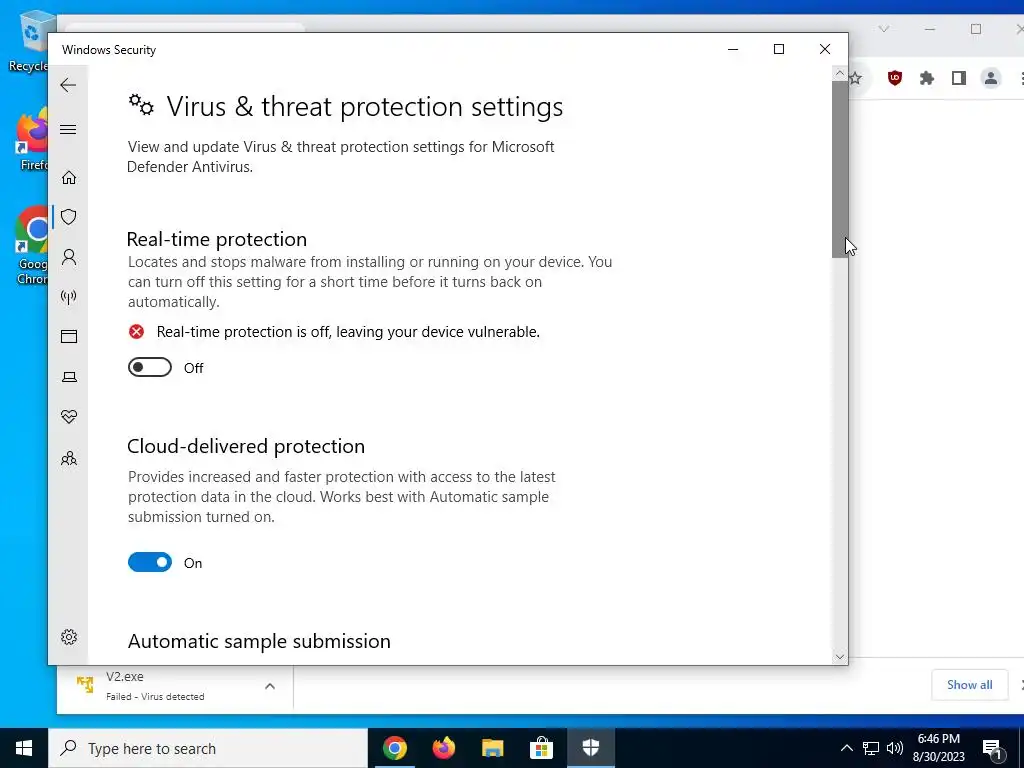The height and width of the screenshot is (768, 1024).
Task: Click the uBlock Origin extension icon in Chrome
Action: [895, 78]
